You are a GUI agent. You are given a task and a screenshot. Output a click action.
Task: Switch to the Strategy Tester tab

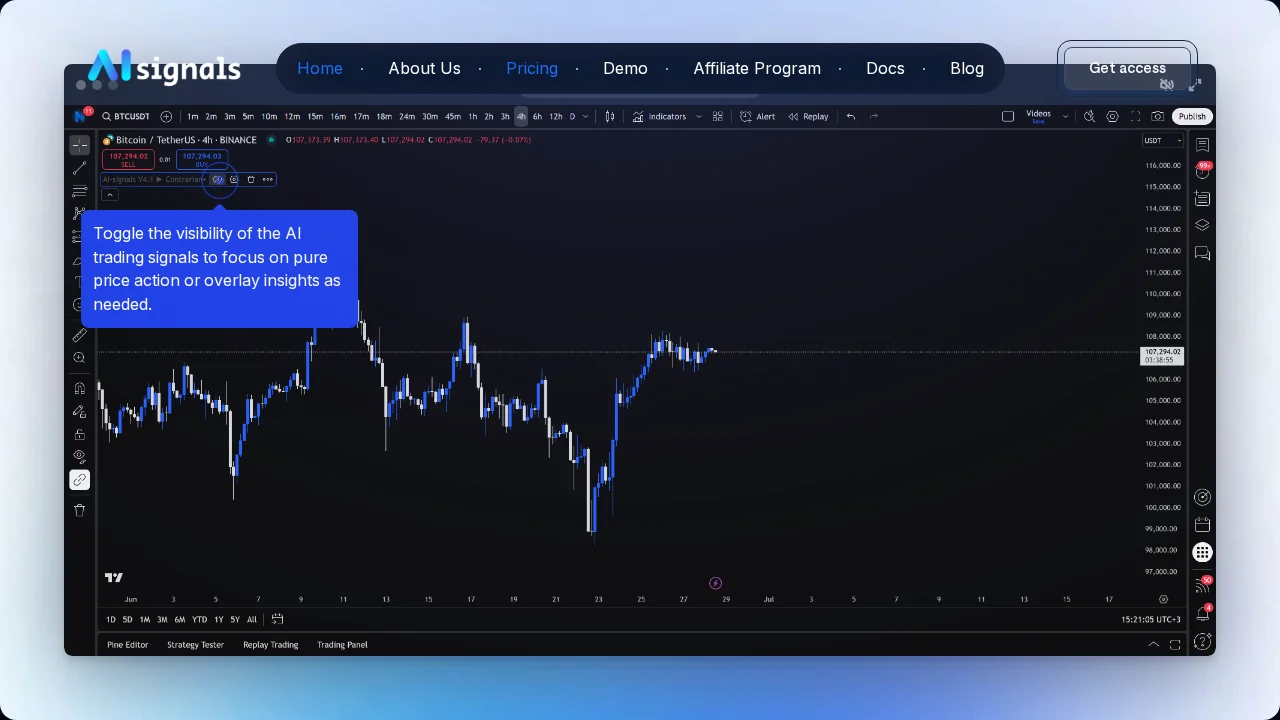195,645
